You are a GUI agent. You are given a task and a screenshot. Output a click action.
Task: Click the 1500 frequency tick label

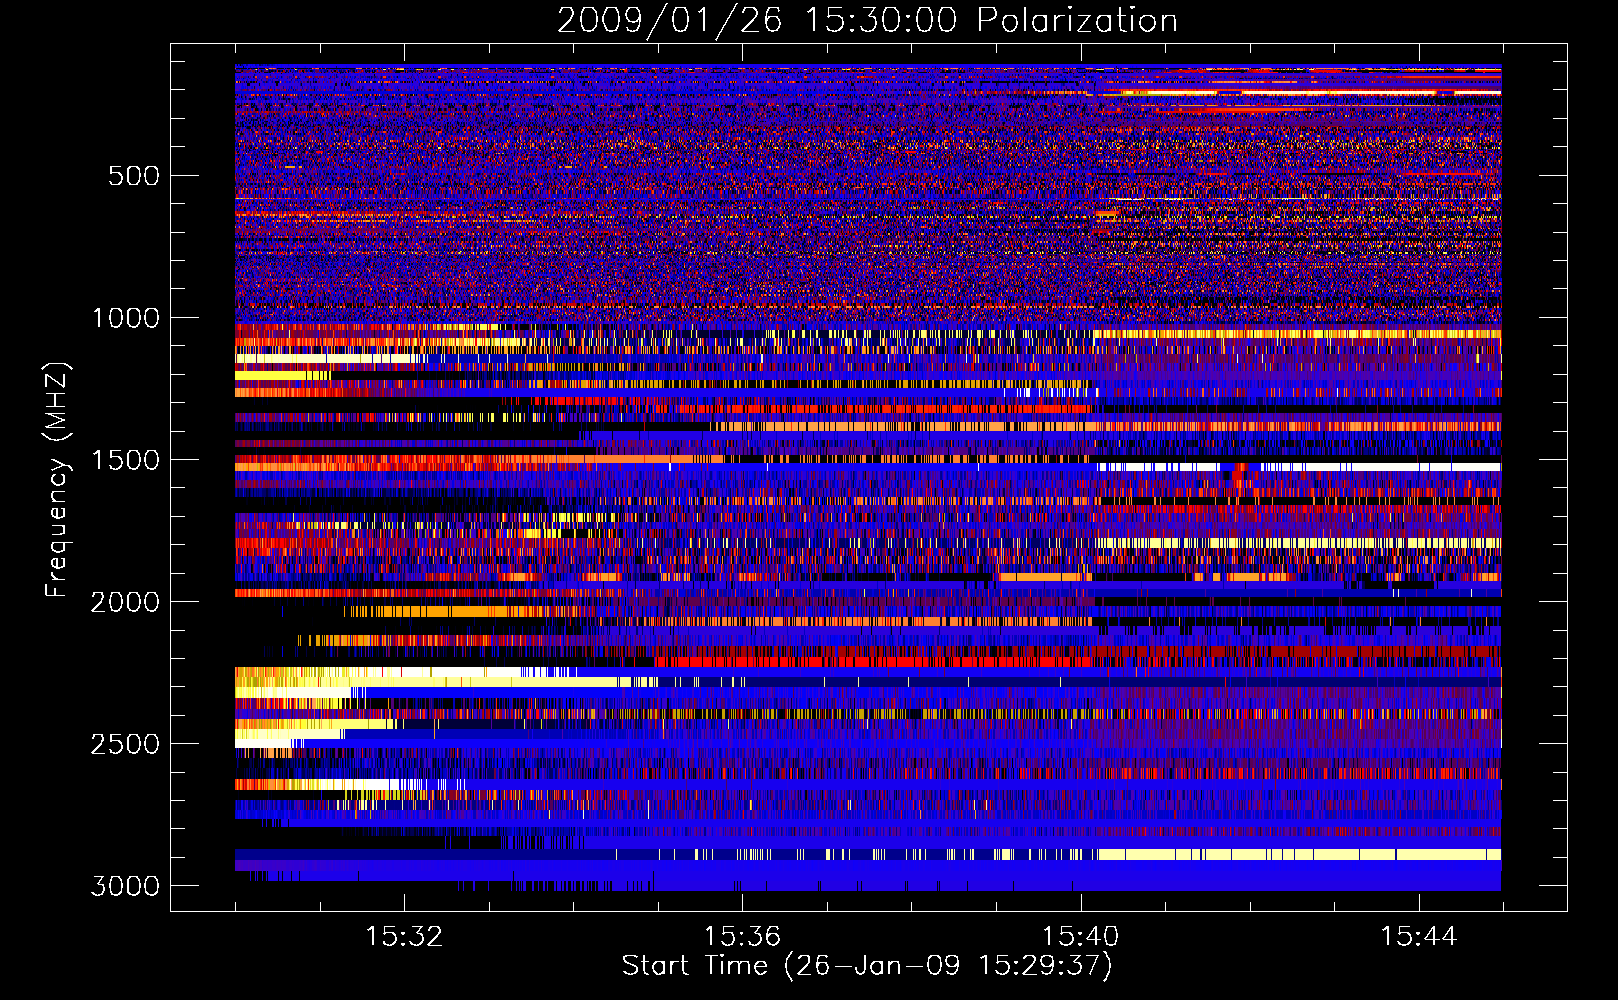[125, 460]
